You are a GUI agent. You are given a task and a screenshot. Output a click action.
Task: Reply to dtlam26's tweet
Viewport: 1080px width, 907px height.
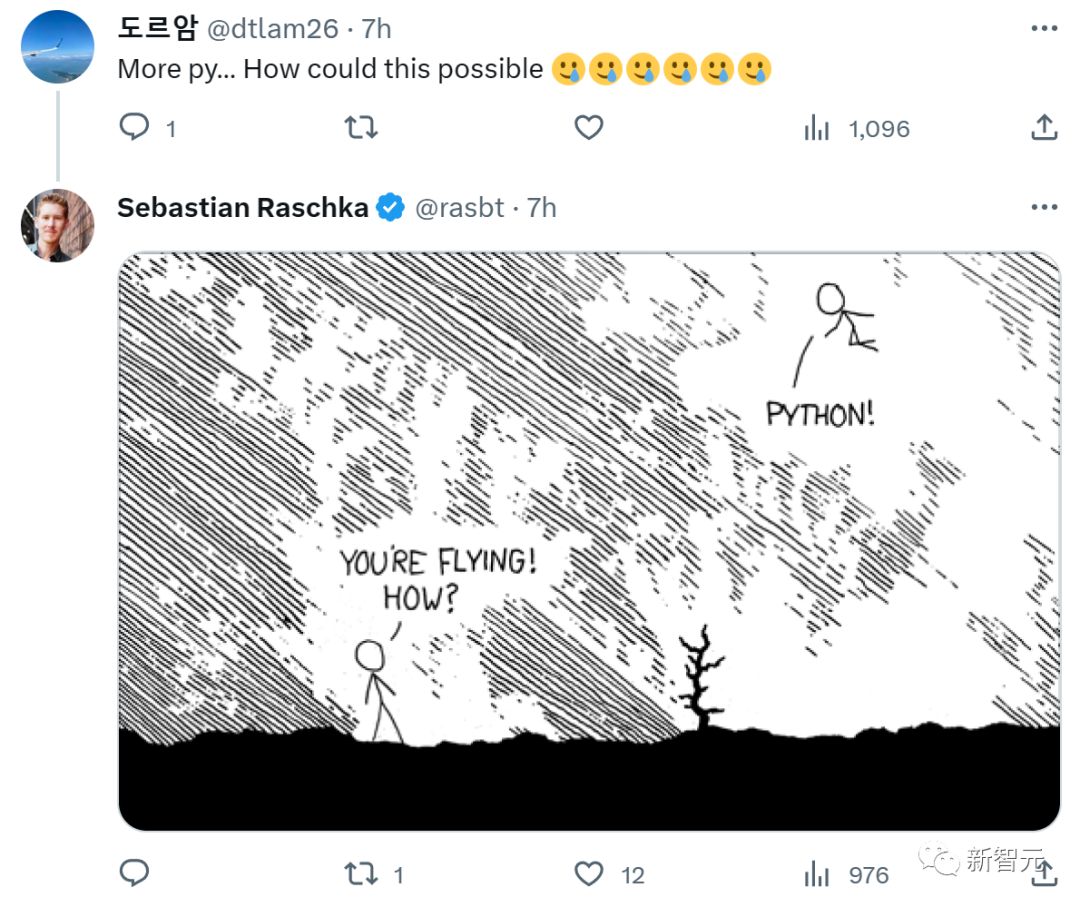(x=134, y=128)
